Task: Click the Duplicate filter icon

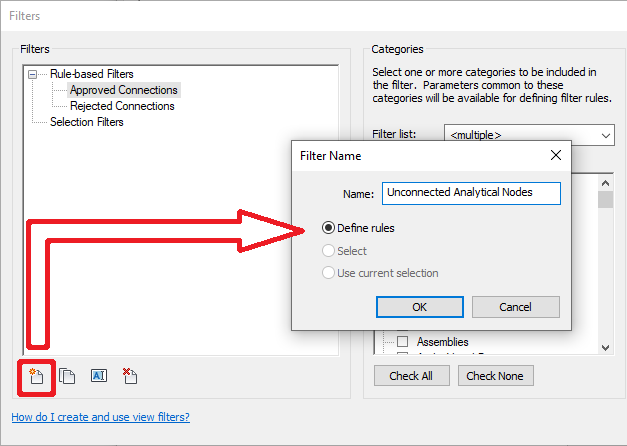Action: click(x=67, y=376)
